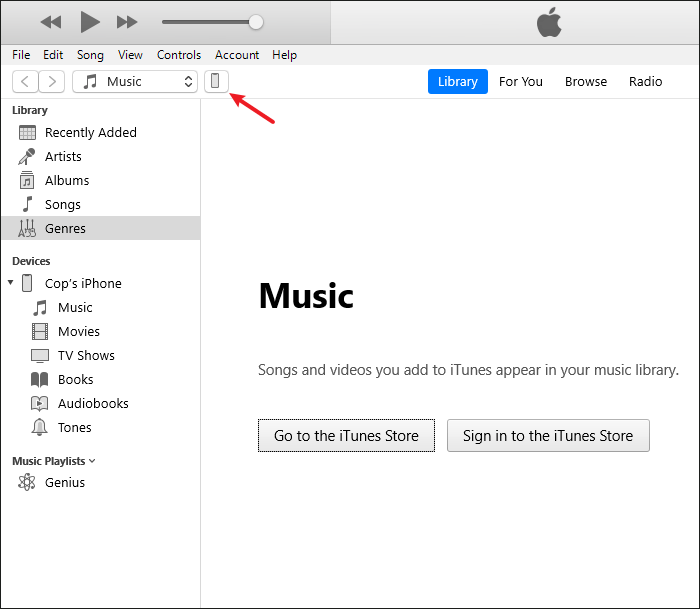Open the Edit menu
Image resolution: width=700 pixels, height=609 pixels.
(x=53, y=55)
